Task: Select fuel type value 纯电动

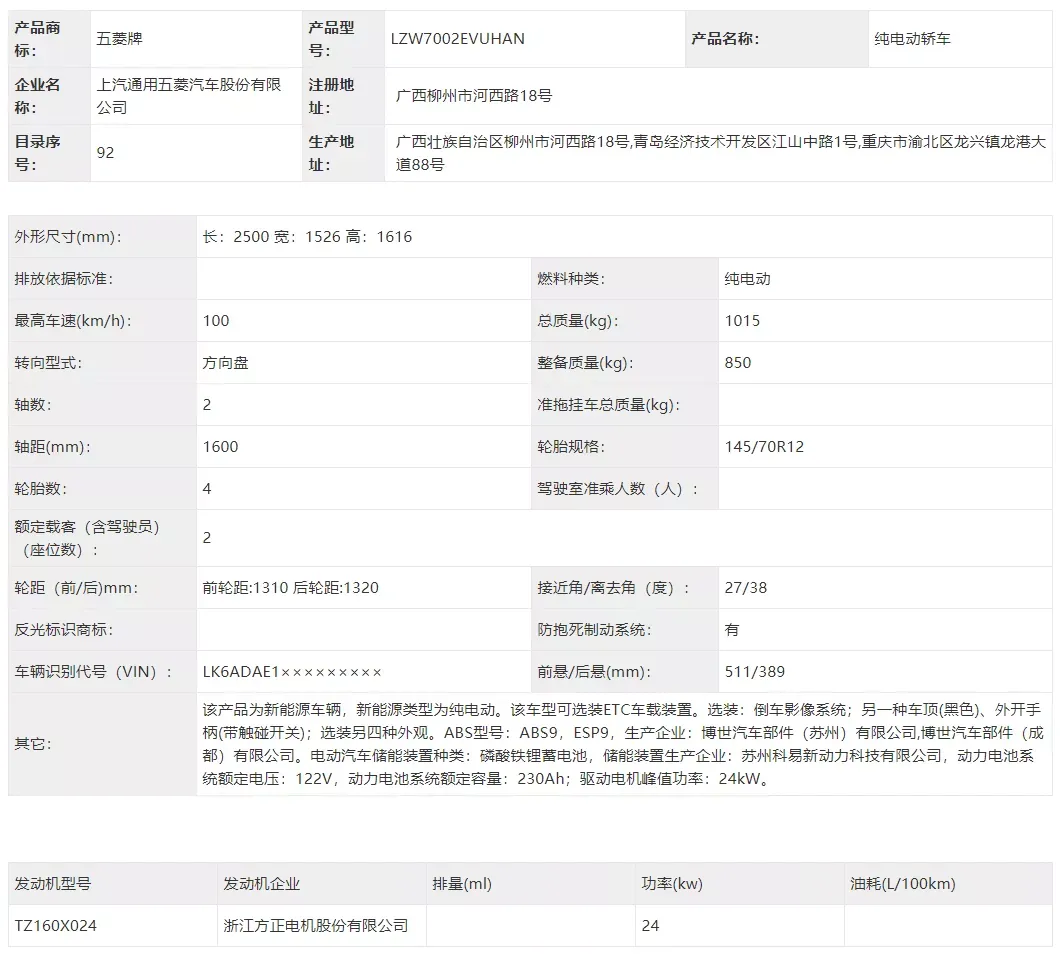Action: [747, 278]
